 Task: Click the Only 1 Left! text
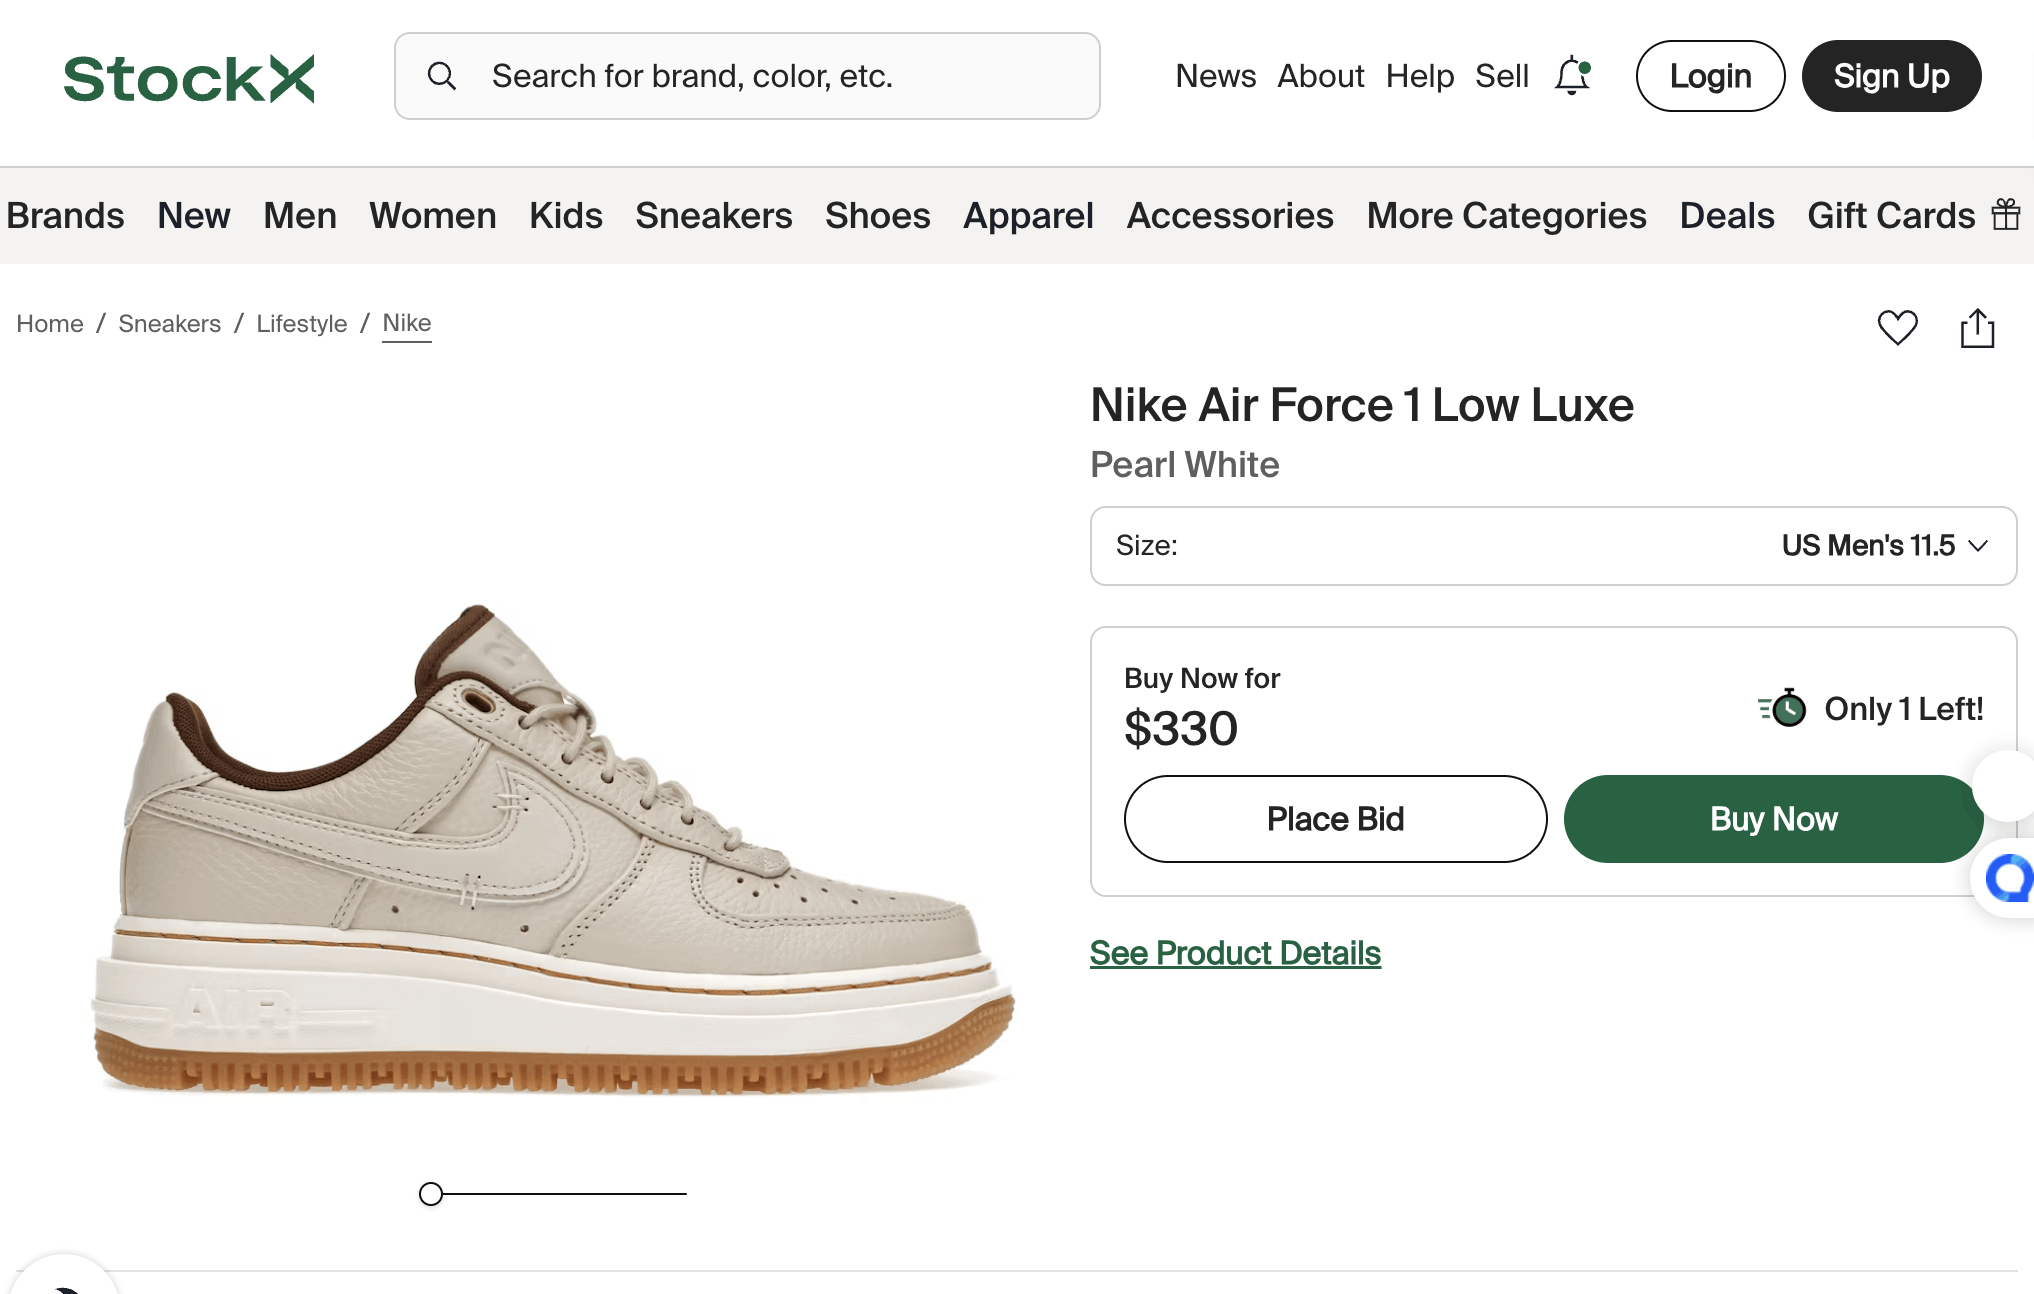(1904, 709)
